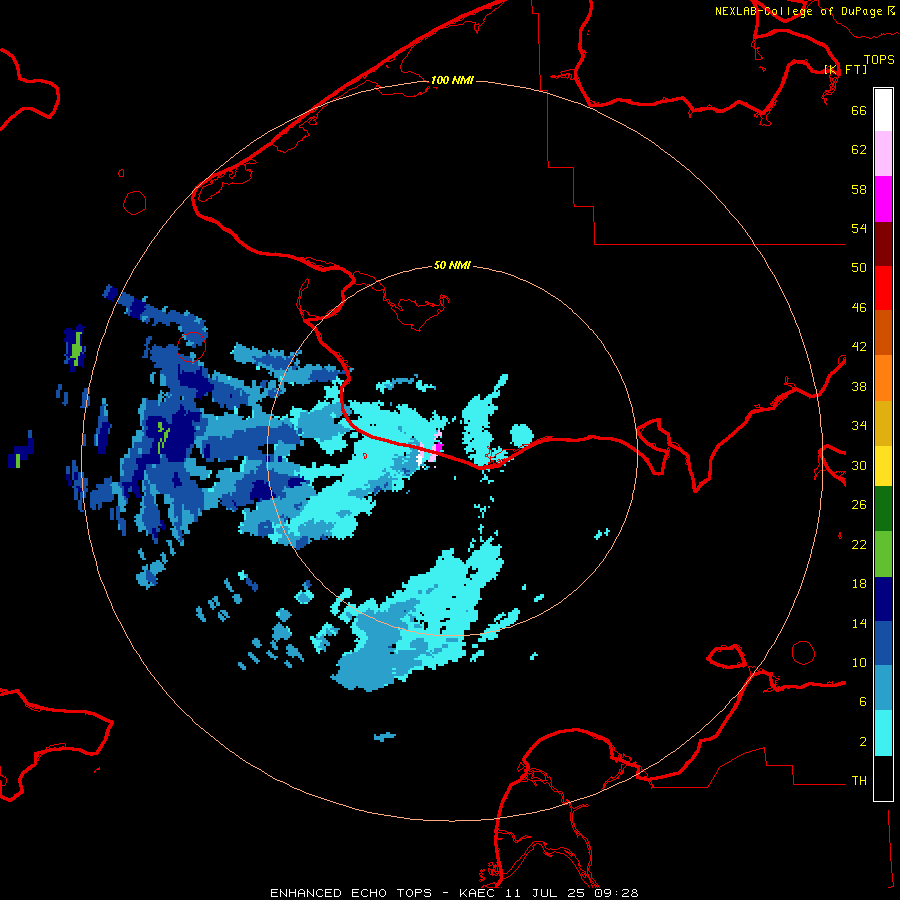Click the magenta legend swatch near 58
Viewport: 900px width, 900px height.
(x=883, y=199)
